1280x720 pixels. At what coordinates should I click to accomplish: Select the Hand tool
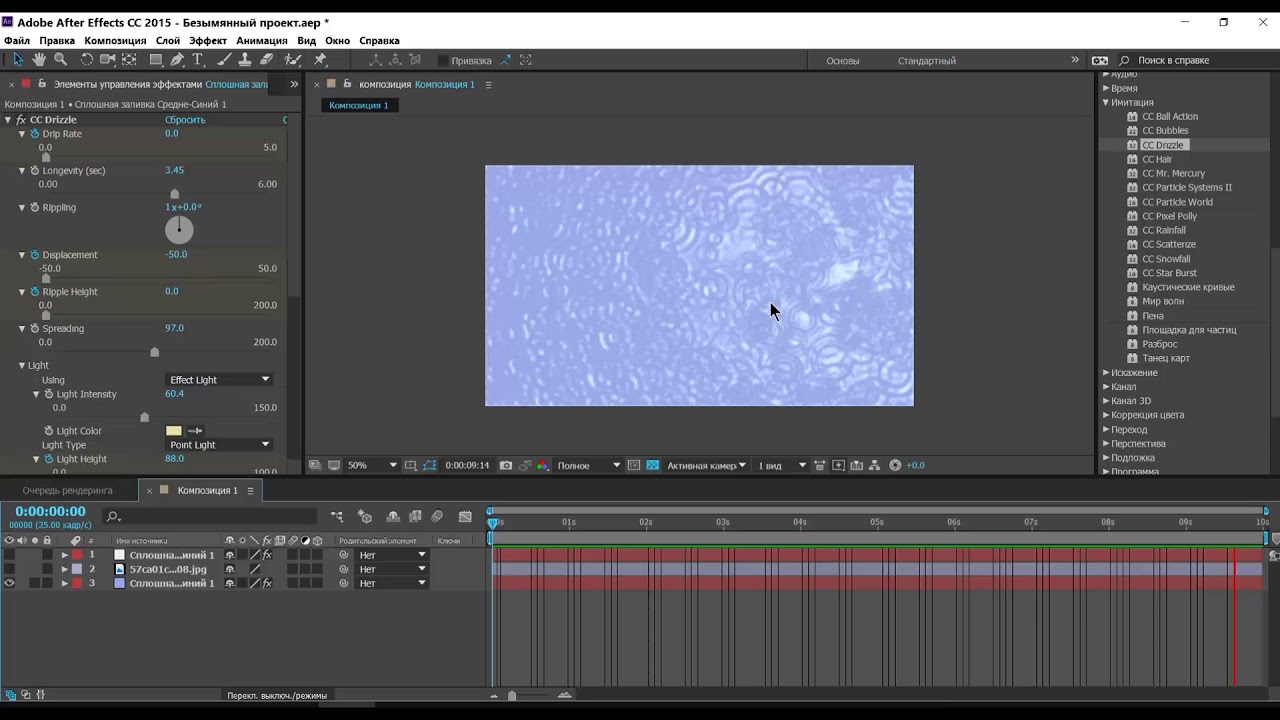39,60
